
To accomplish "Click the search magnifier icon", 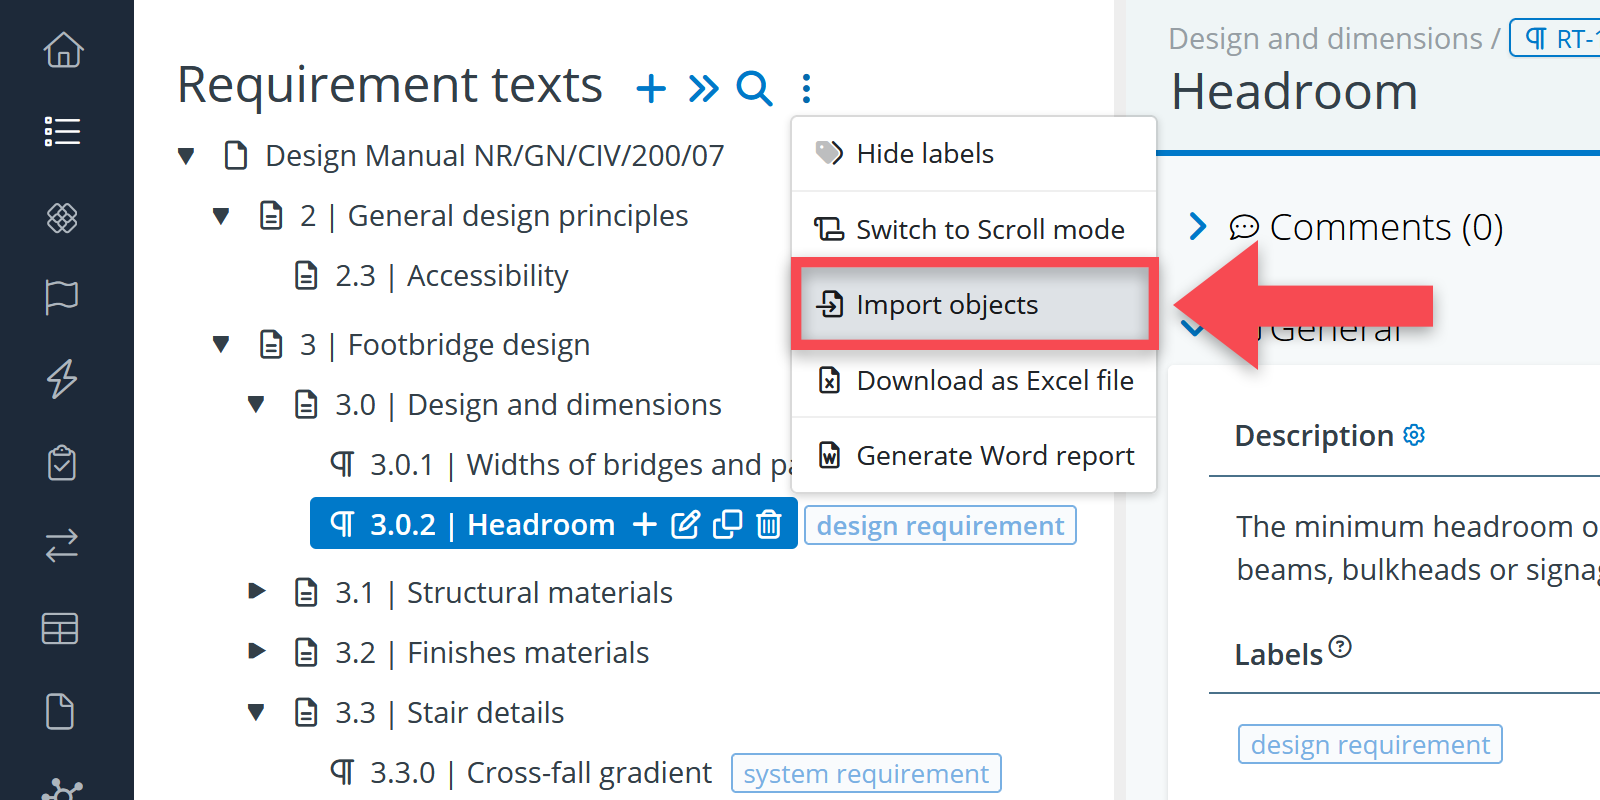I will tap(754, 89).
